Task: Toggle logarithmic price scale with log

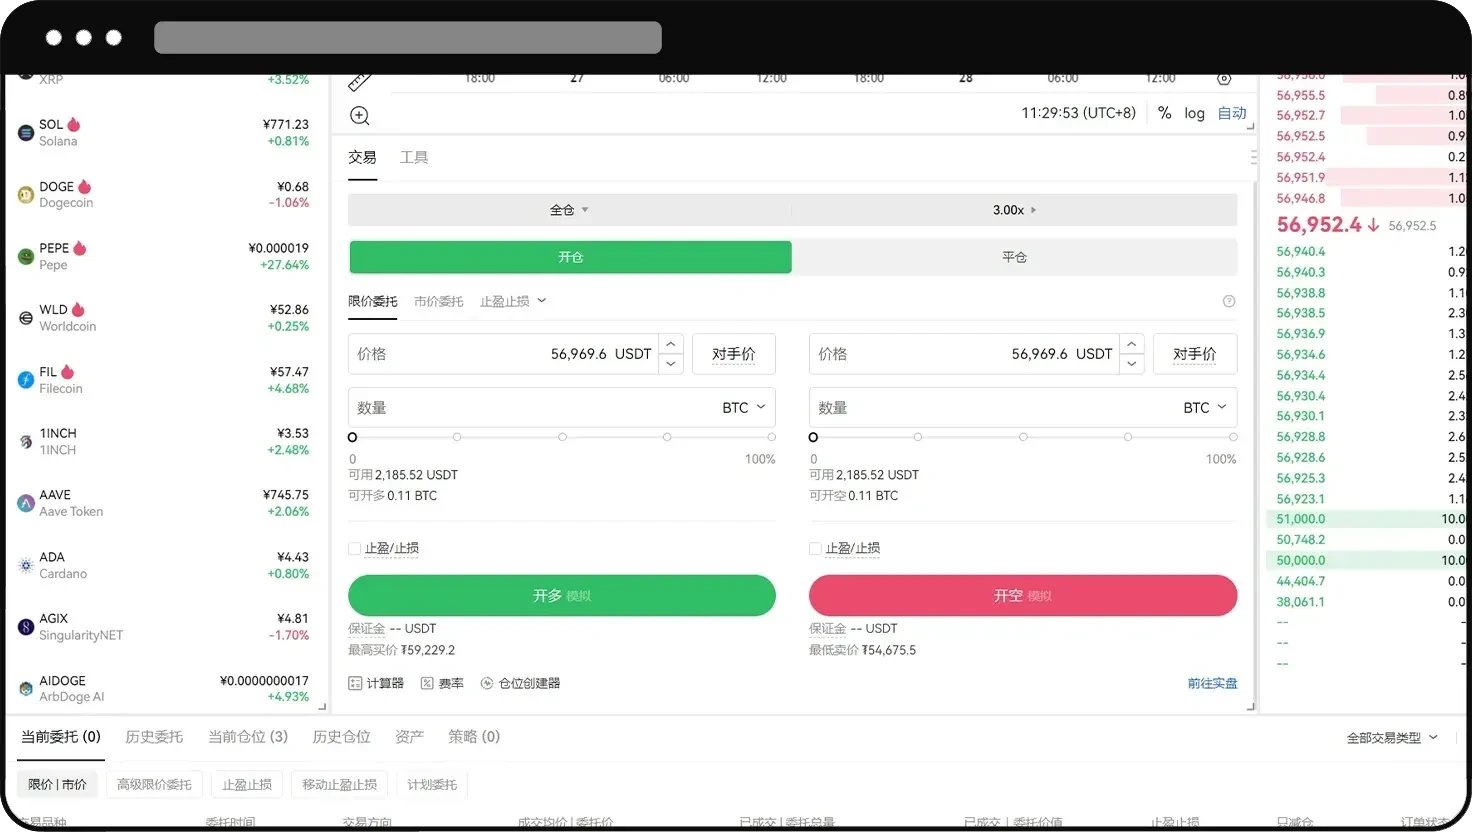Action: pos(1194,113)
